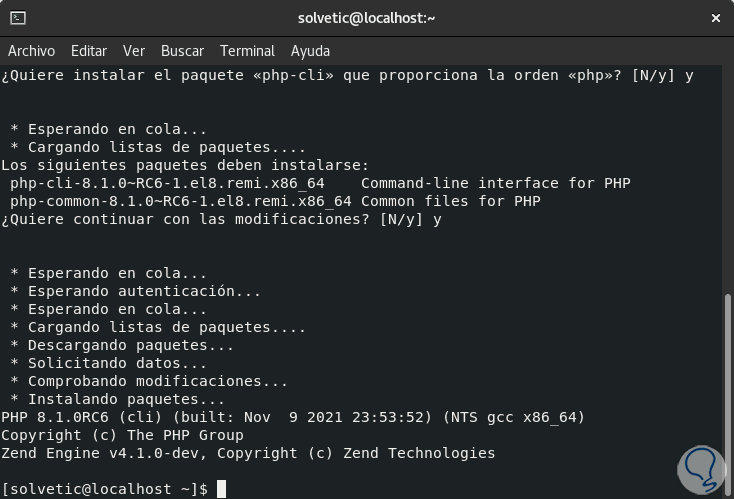Viewport: 734px width, 499px height.
Task: Click the window title solvetic@localhost:~
Action: [367, 18]
